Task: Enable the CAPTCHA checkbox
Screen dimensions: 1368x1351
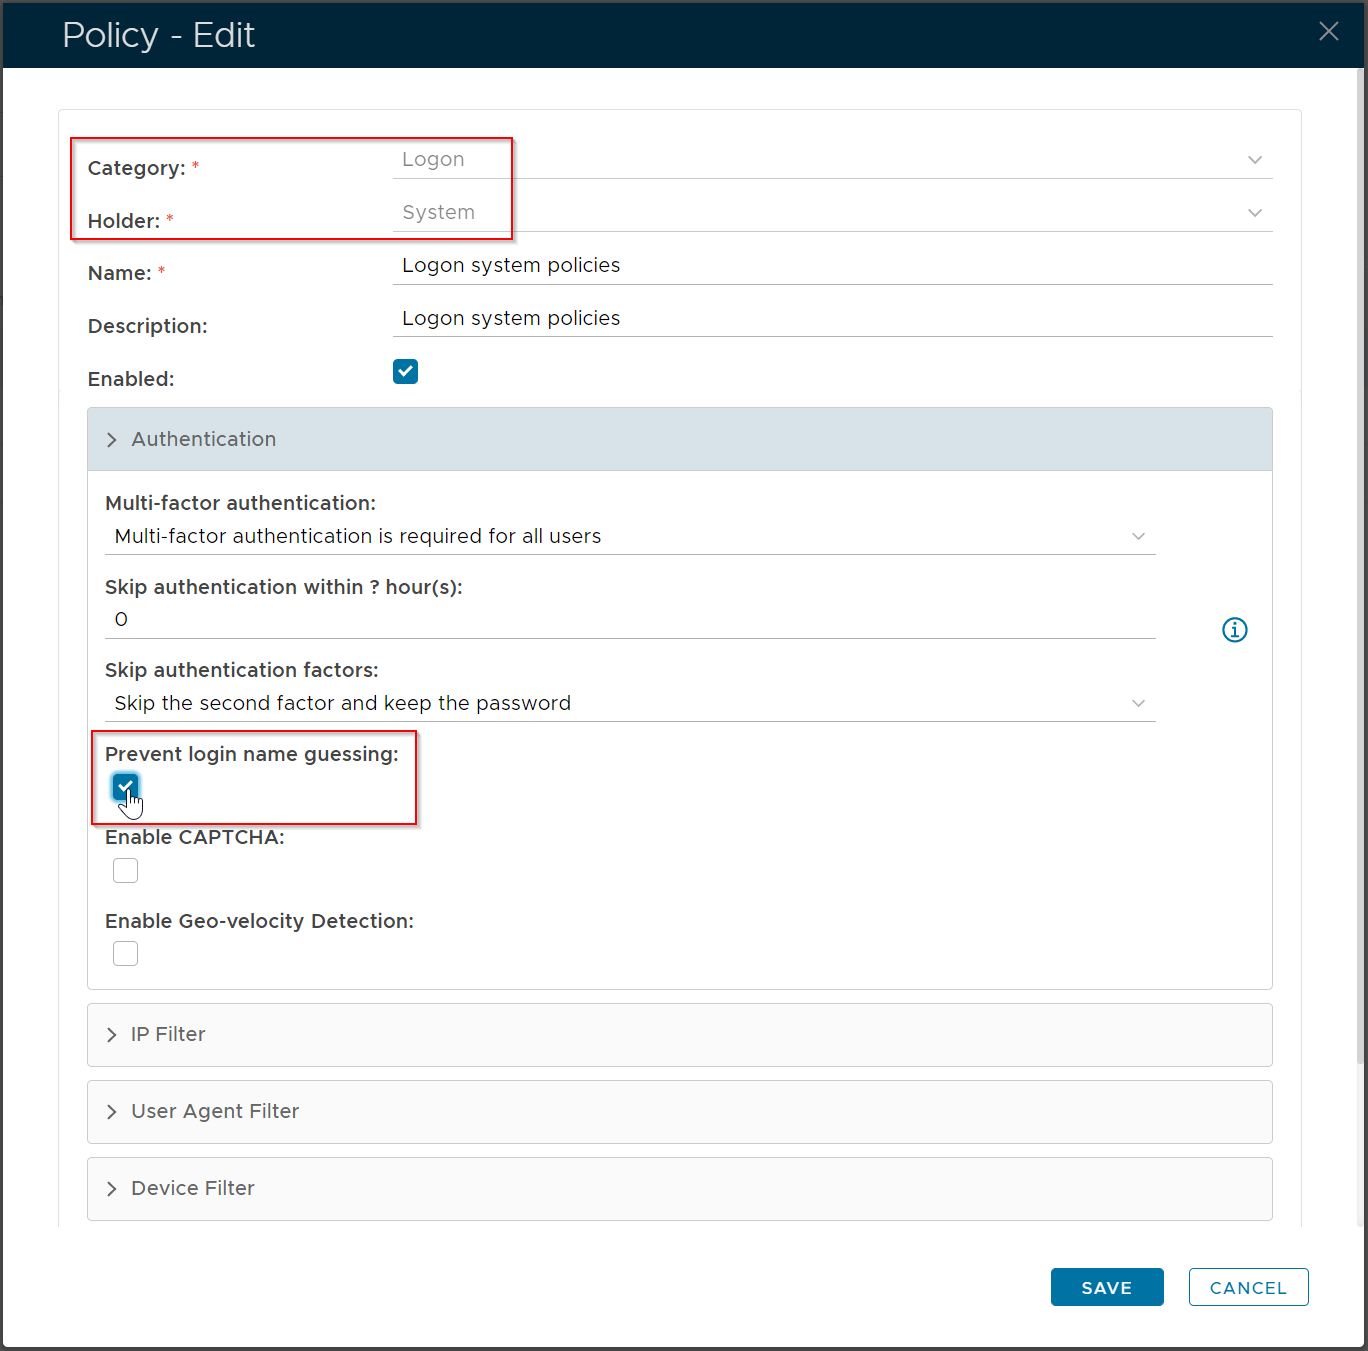Action: click(125, 871)
